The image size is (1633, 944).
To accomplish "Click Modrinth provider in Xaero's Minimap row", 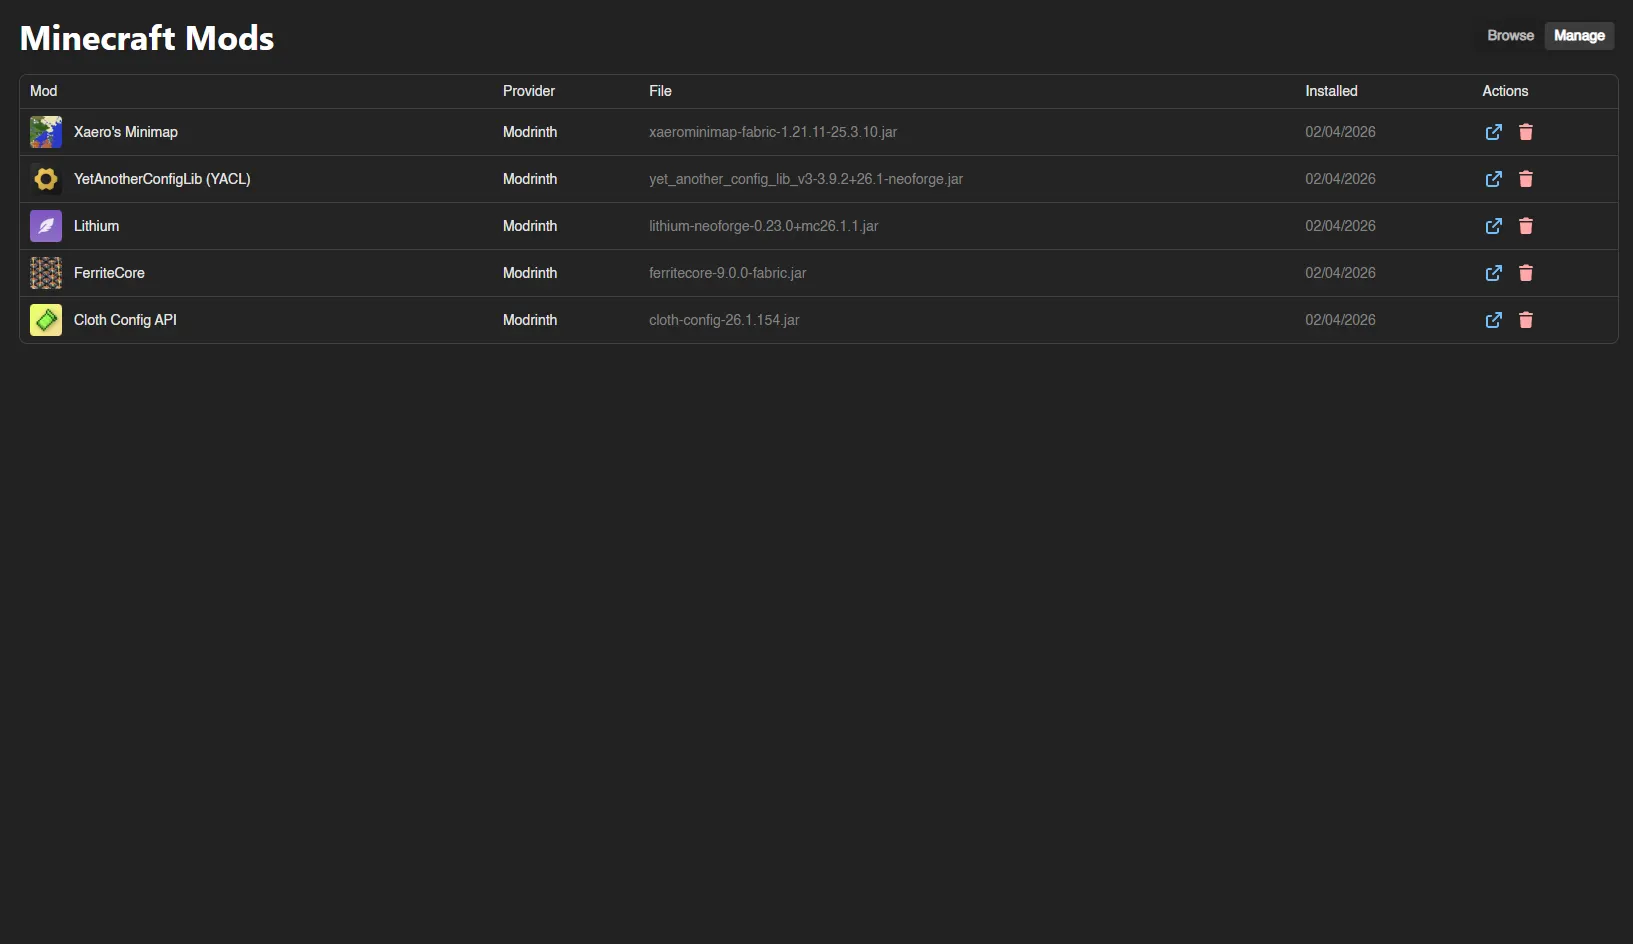I will [530, 132].
